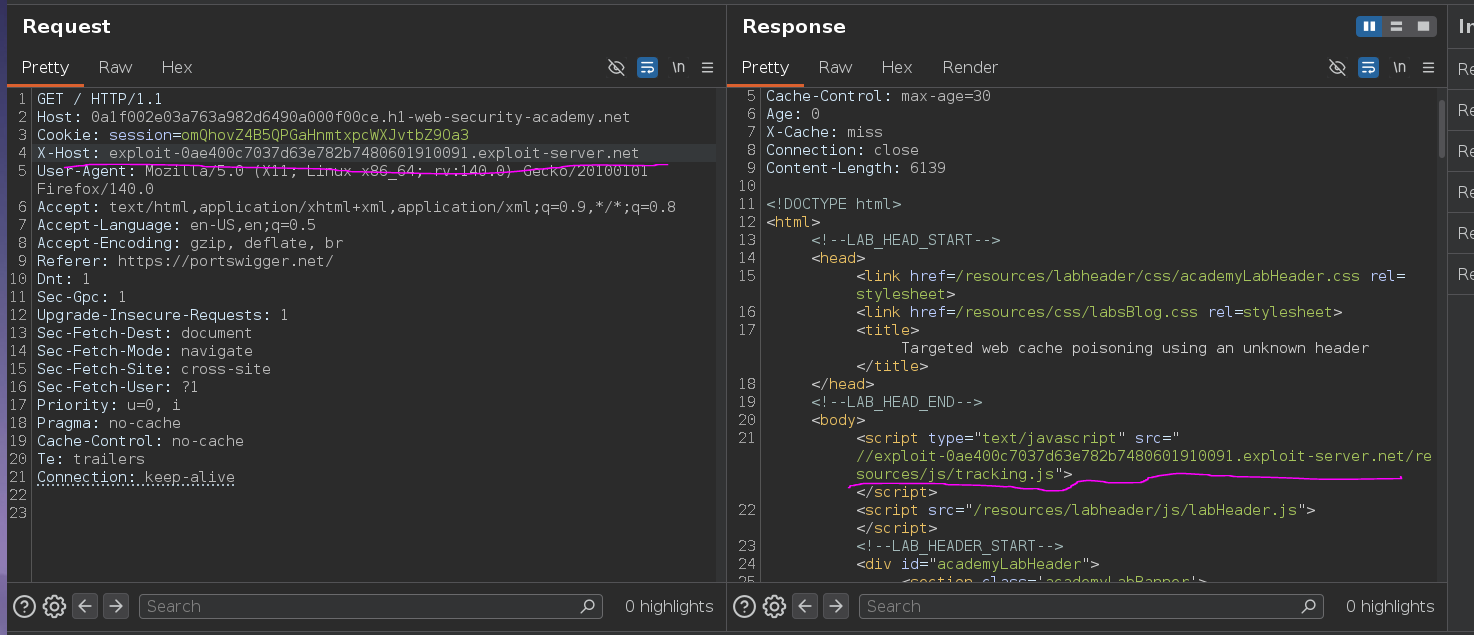The image size is (1474, 635).
Task: Click the Referer header line
Action: pyautogui.click(x=185, y=261)
